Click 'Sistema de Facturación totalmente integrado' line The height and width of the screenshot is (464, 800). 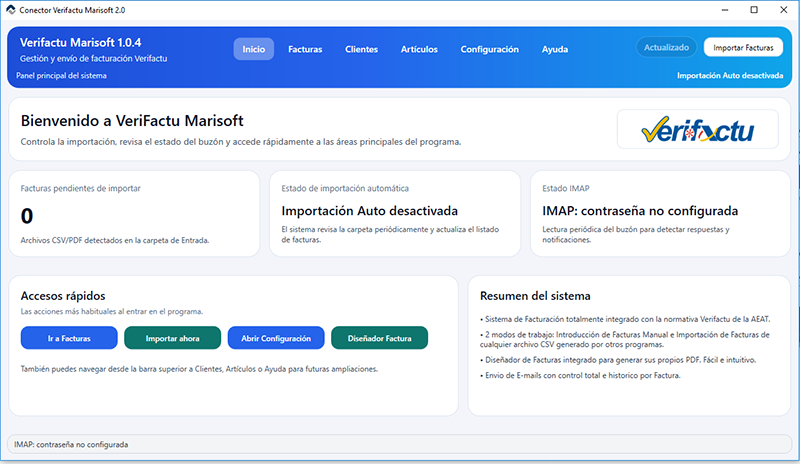point(625,319)
